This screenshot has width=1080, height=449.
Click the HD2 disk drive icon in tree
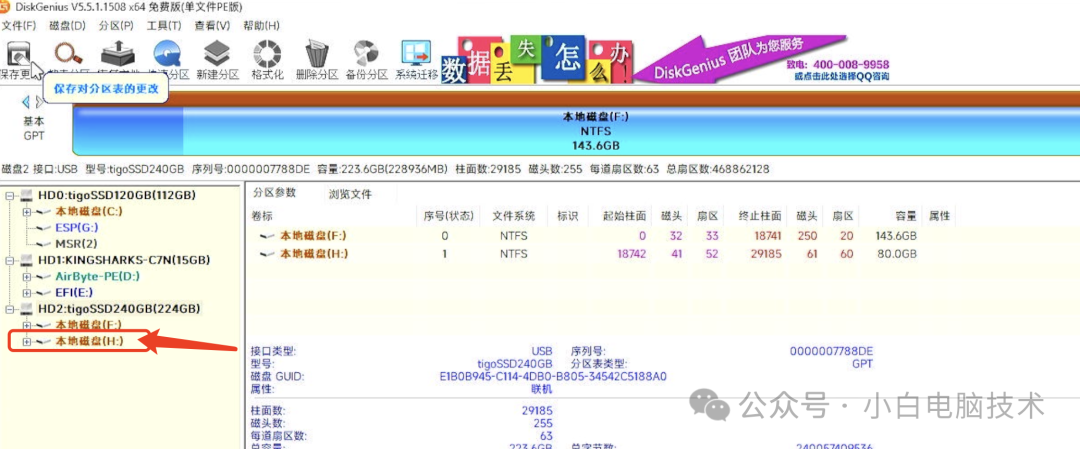click(x=26, y=308)
